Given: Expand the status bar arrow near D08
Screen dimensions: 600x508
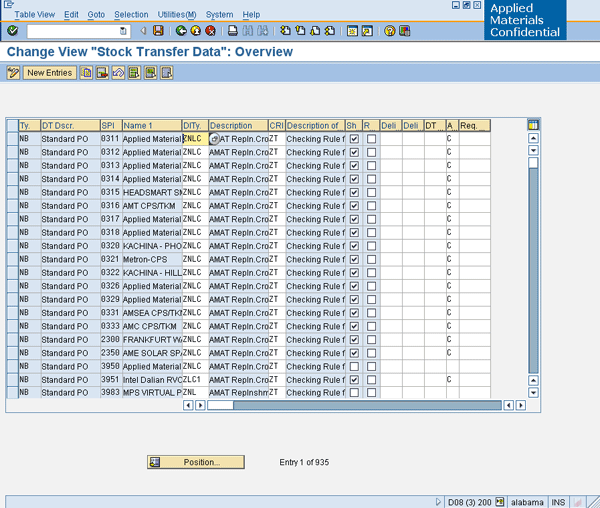Looking at the screenshot, I should 438,501.
